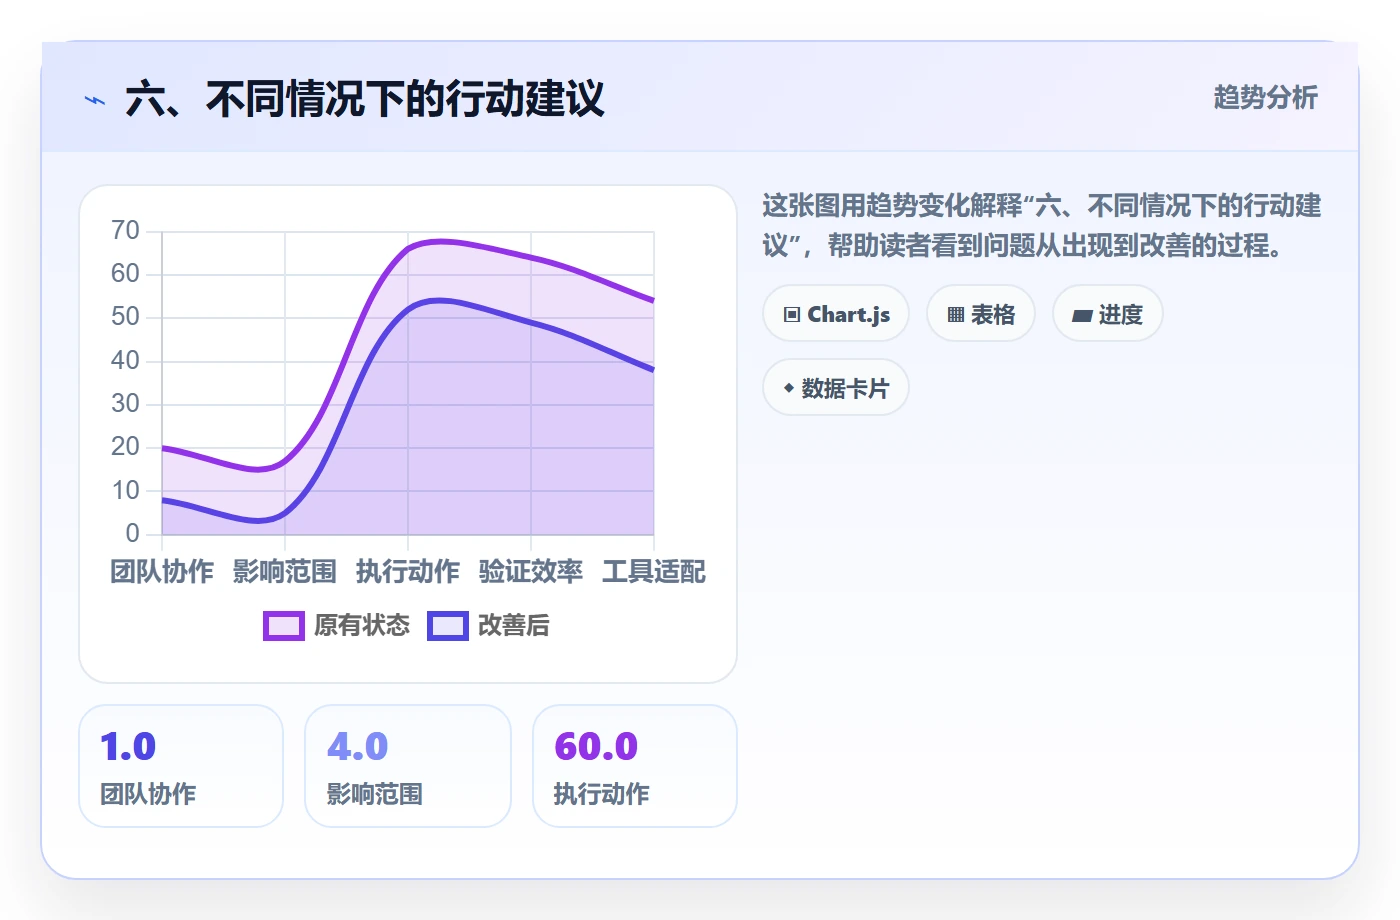Click the 0 y-axis tick label
The width and height of the screenshot is (1400, 920).
(x=132, y=533)
